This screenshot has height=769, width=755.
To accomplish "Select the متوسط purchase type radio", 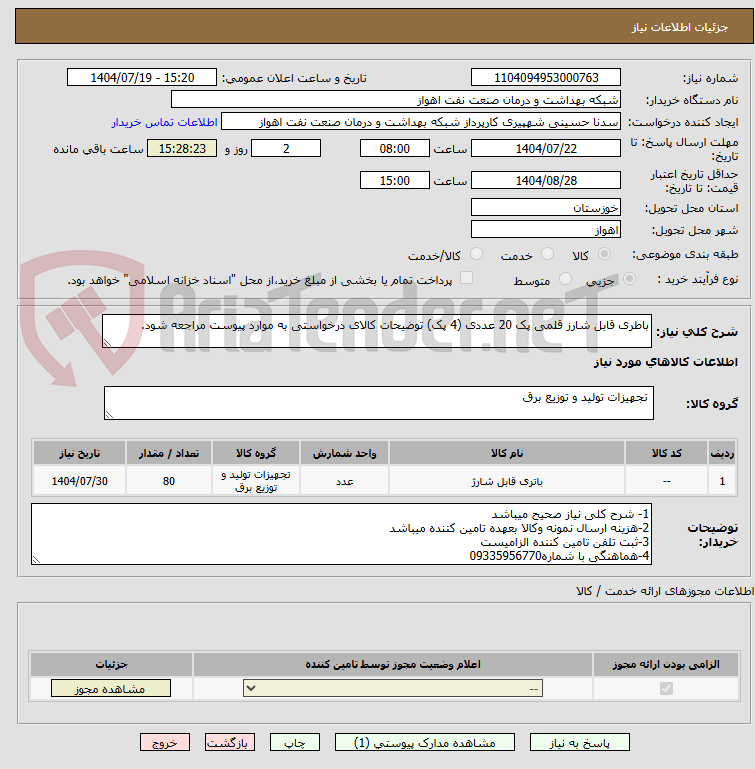I will click(x=565, y=279).
